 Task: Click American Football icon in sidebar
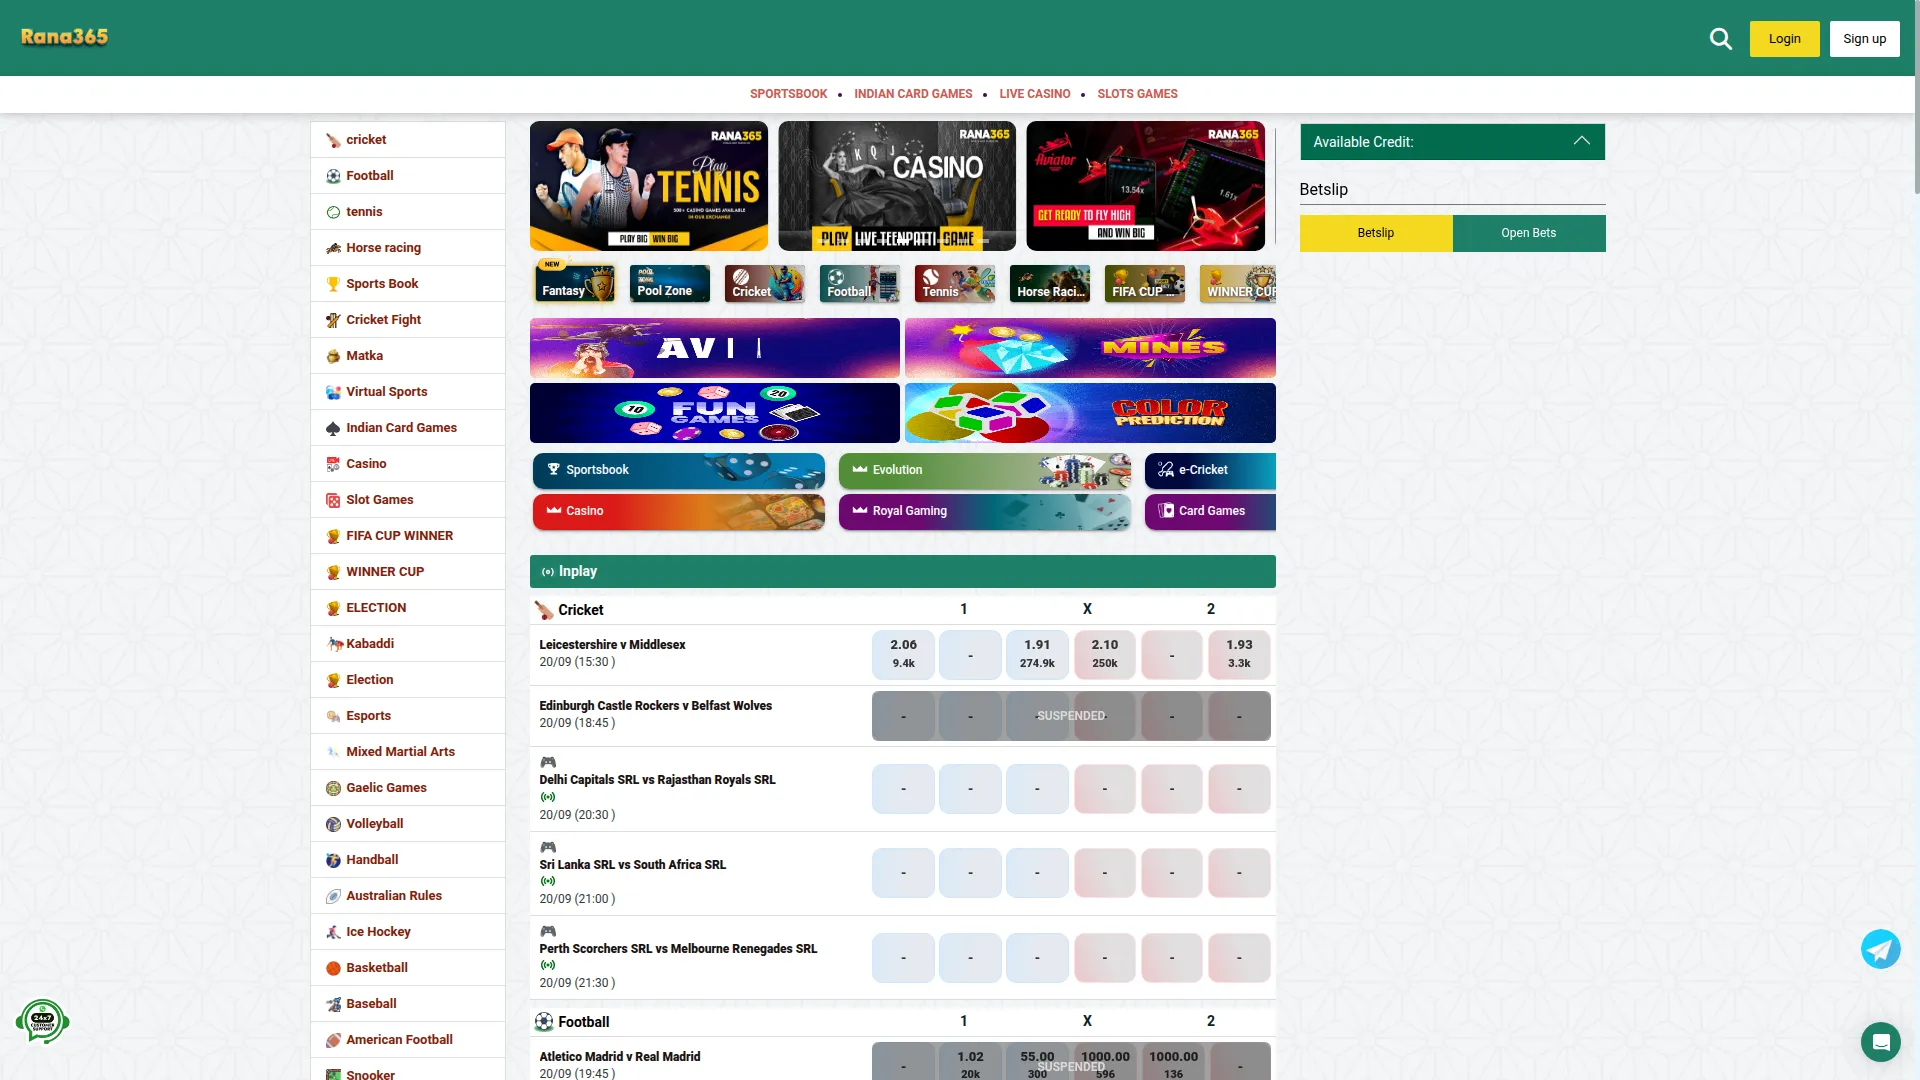pos(333,1040)
